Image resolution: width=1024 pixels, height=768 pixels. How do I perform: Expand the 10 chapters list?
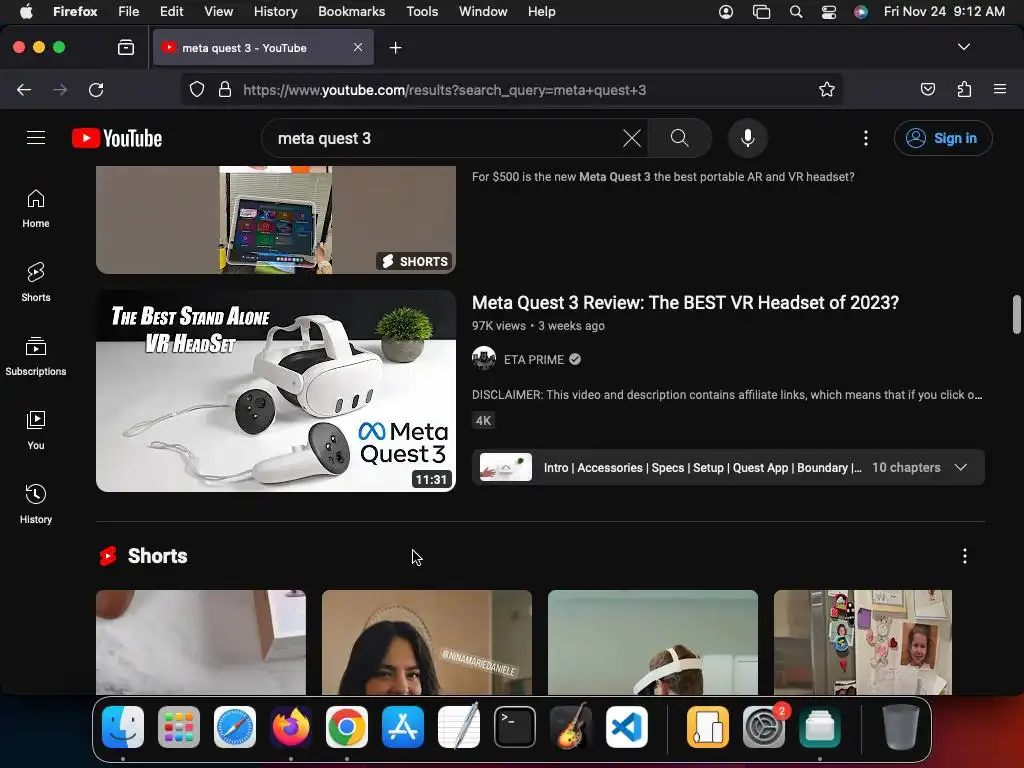tap(961, 468)
